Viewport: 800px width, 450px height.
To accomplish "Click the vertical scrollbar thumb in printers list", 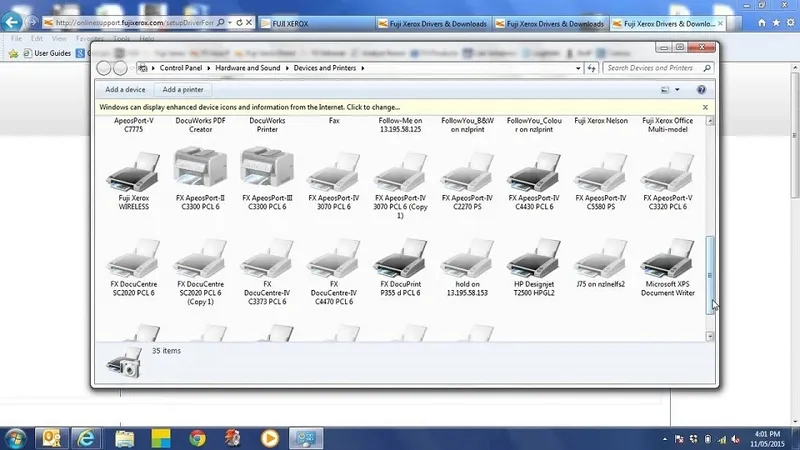I will (710, 275).
